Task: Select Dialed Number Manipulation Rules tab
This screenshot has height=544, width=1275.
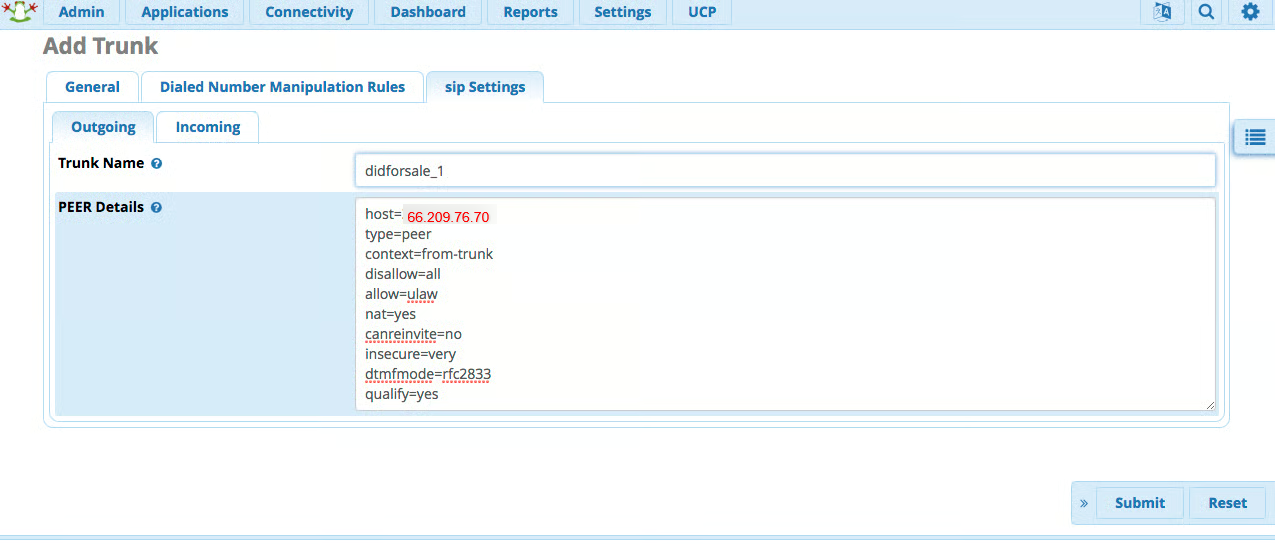Action: point(282,87)
